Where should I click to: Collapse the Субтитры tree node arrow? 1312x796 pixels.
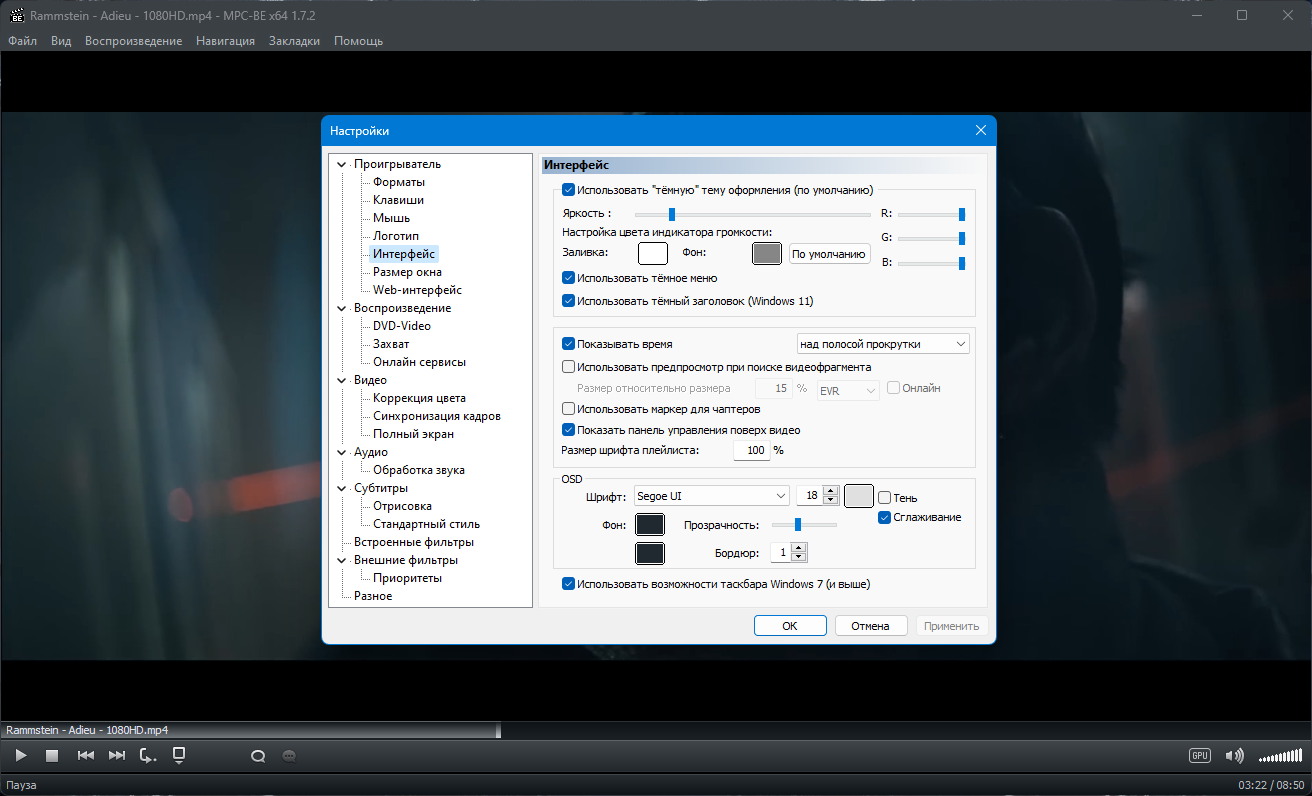pos(342,488)
